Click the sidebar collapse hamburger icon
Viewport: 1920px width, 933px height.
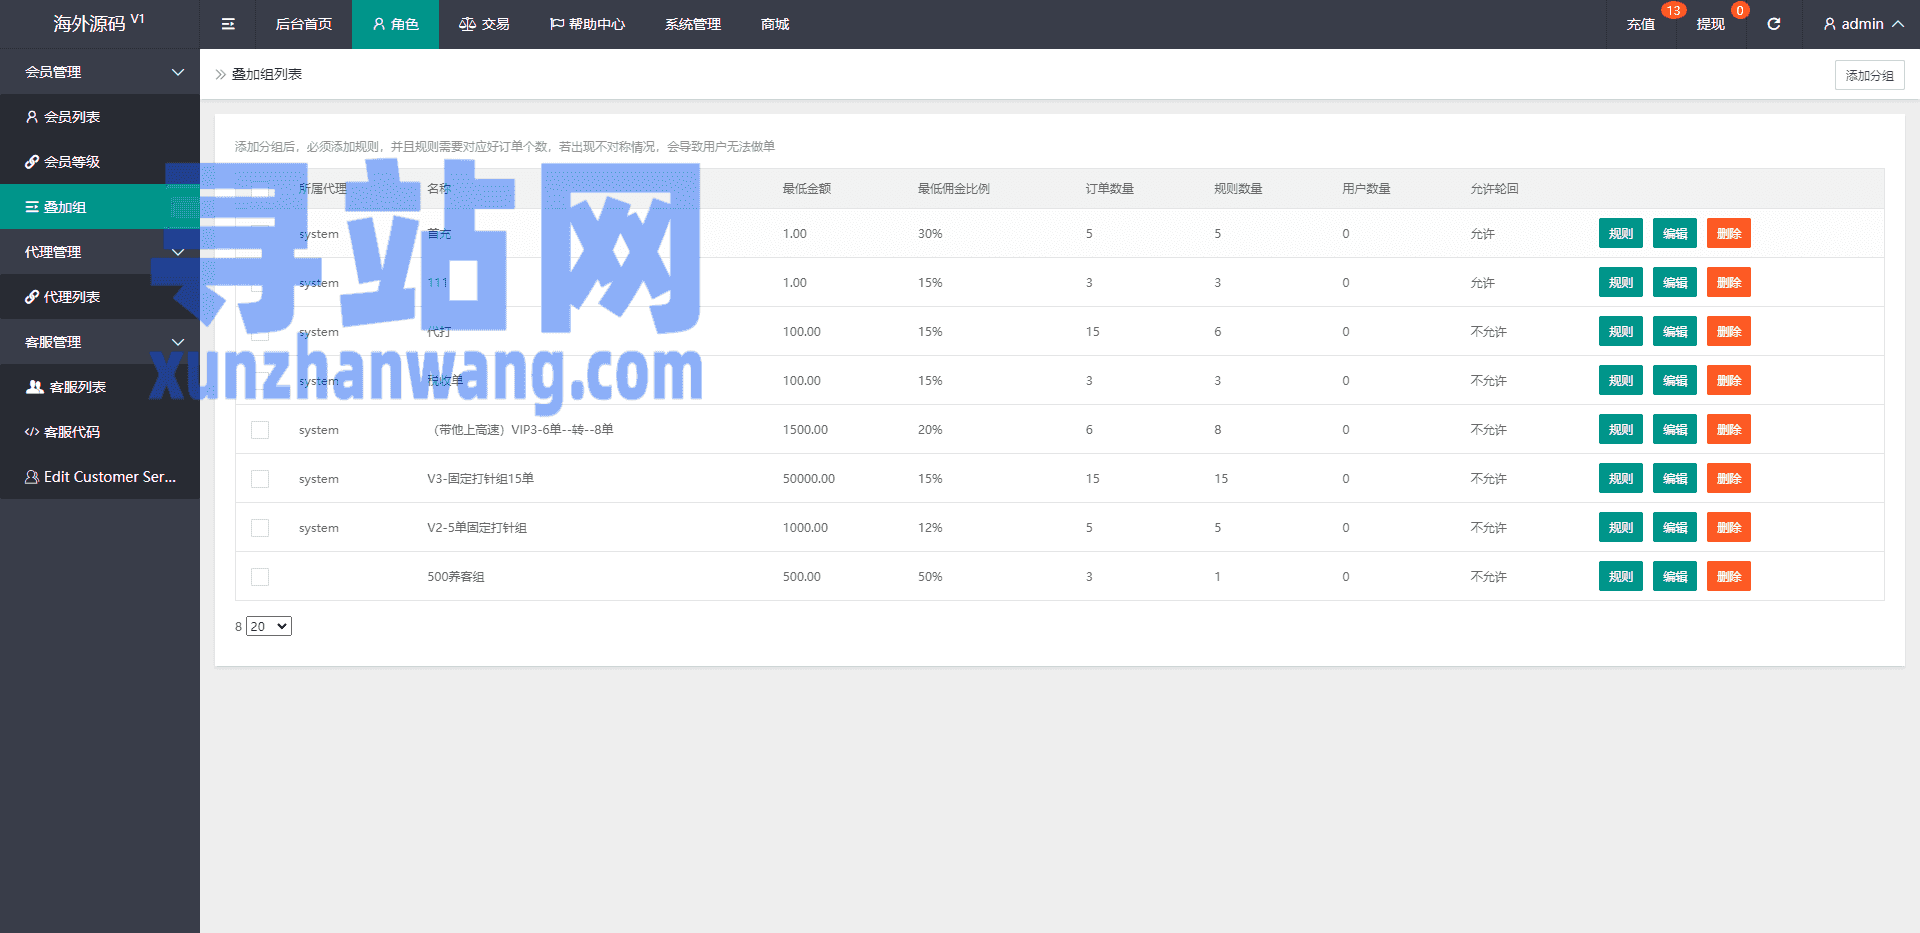pyautogui.click(x=228, y=24)
